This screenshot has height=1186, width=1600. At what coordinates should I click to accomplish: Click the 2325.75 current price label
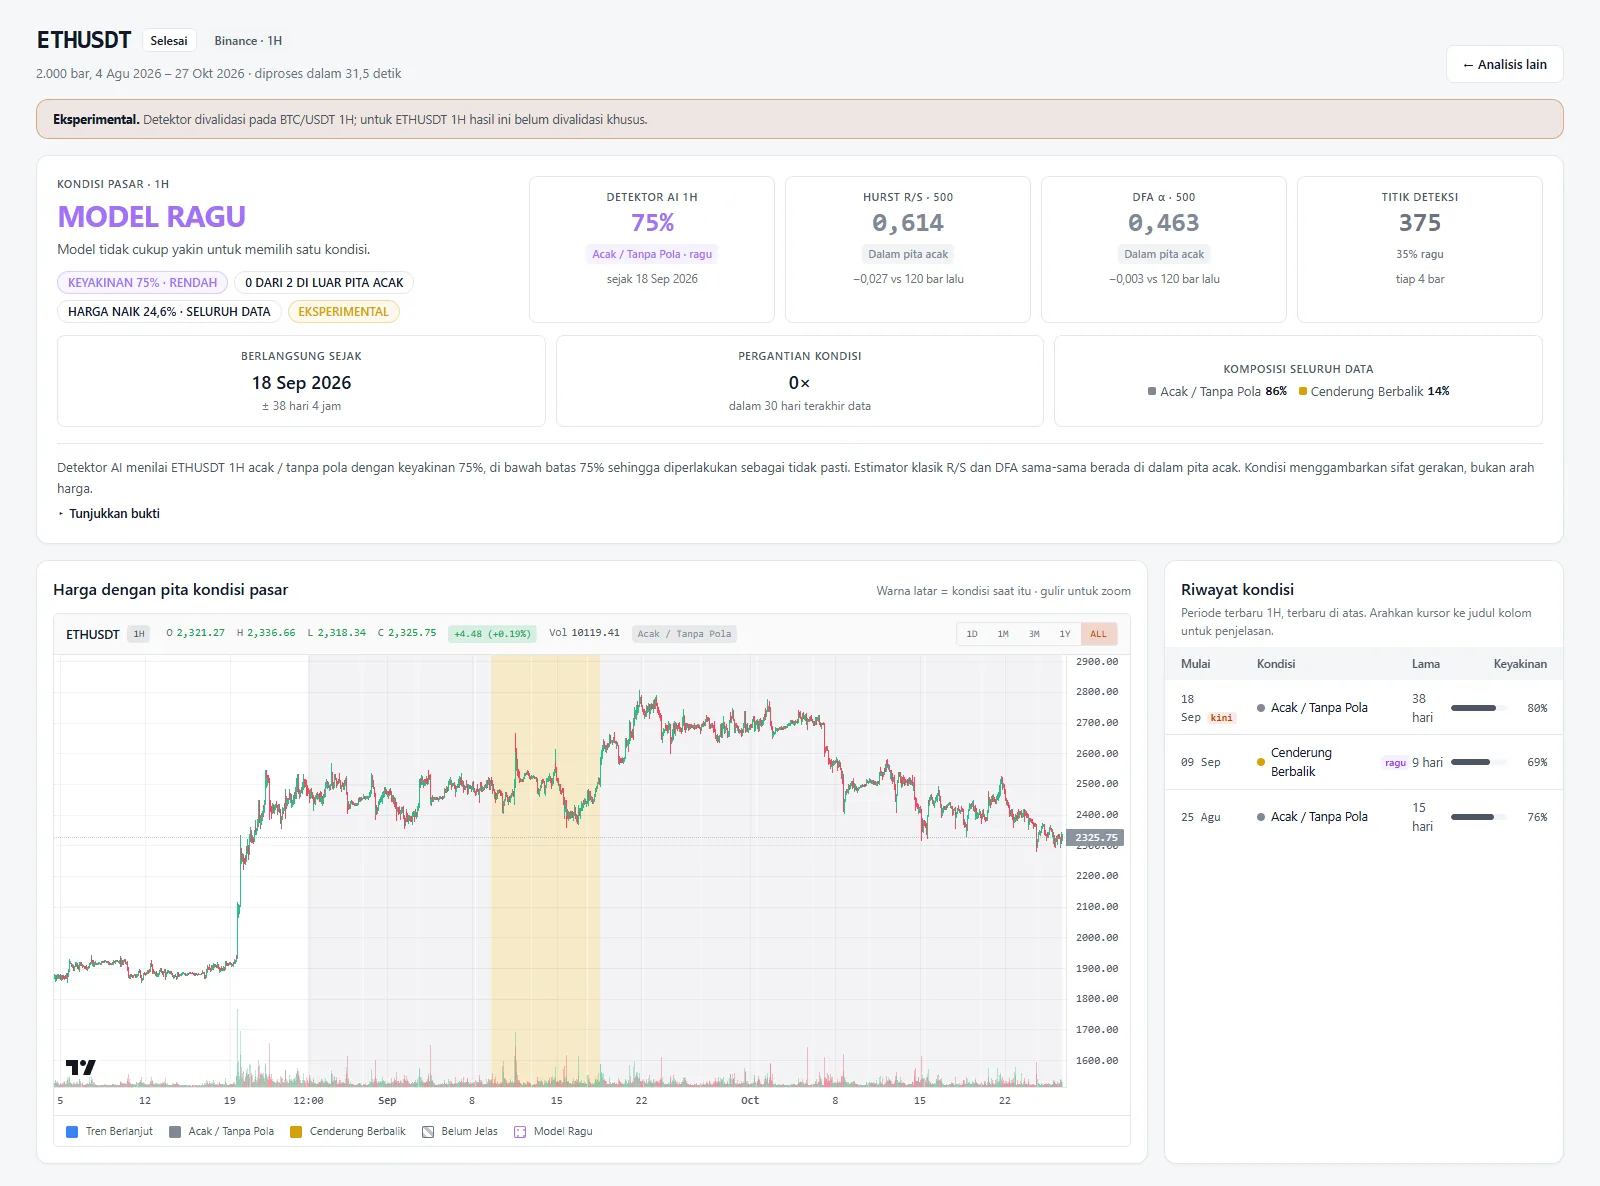[x=1096, y=838]
